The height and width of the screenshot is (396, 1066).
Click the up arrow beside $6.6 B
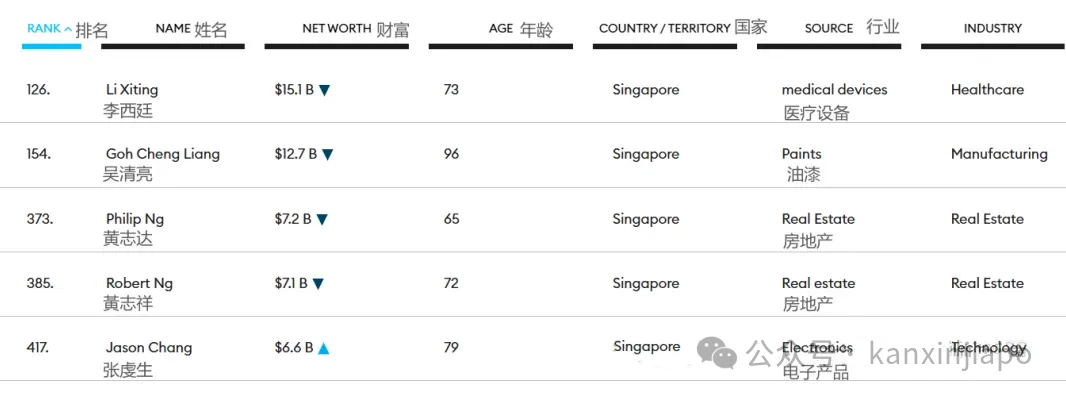coord(324,348)
